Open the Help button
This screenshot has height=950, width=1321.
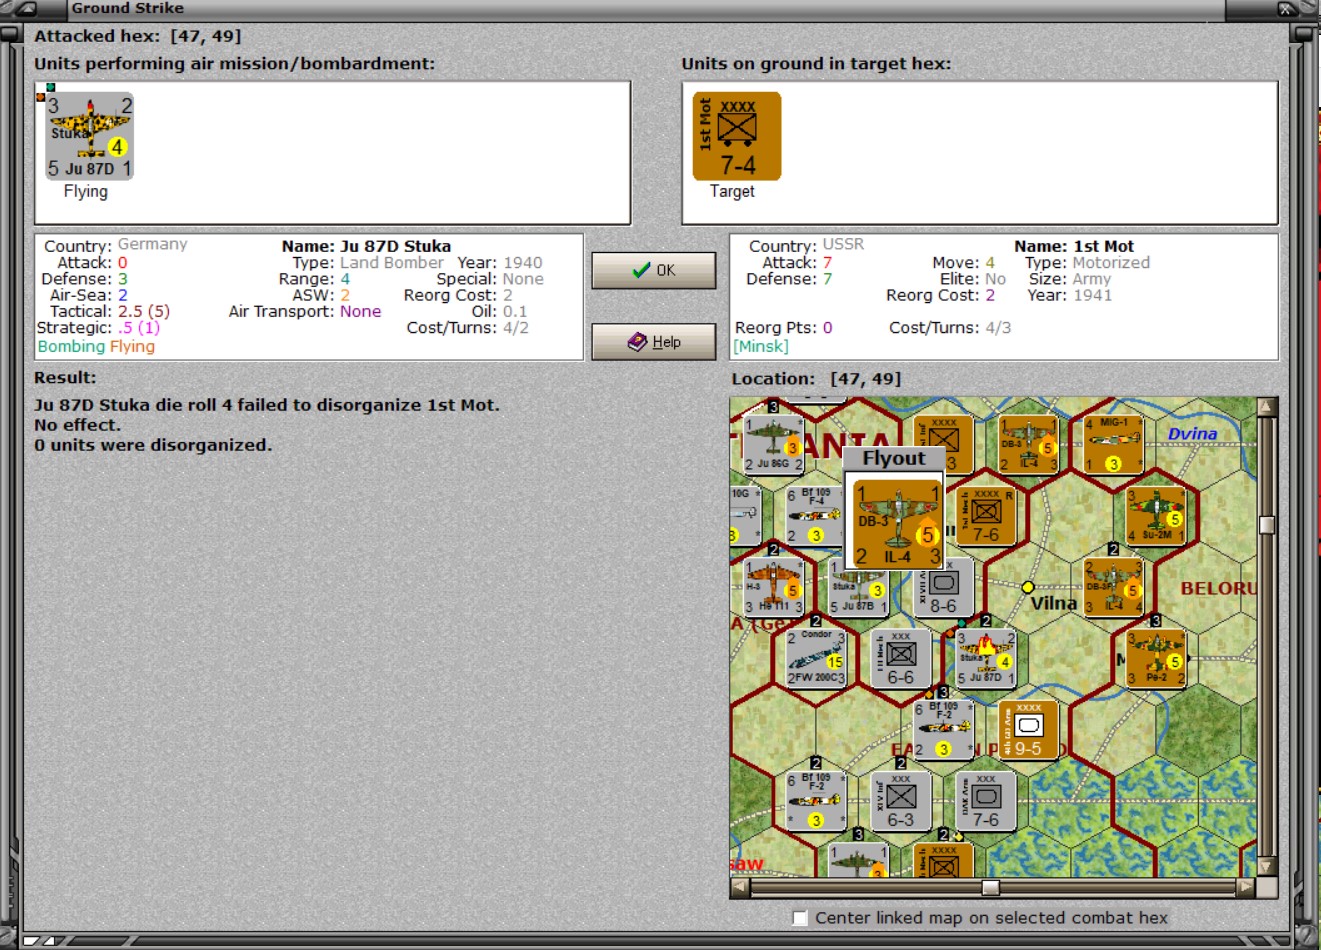(654, 341)
